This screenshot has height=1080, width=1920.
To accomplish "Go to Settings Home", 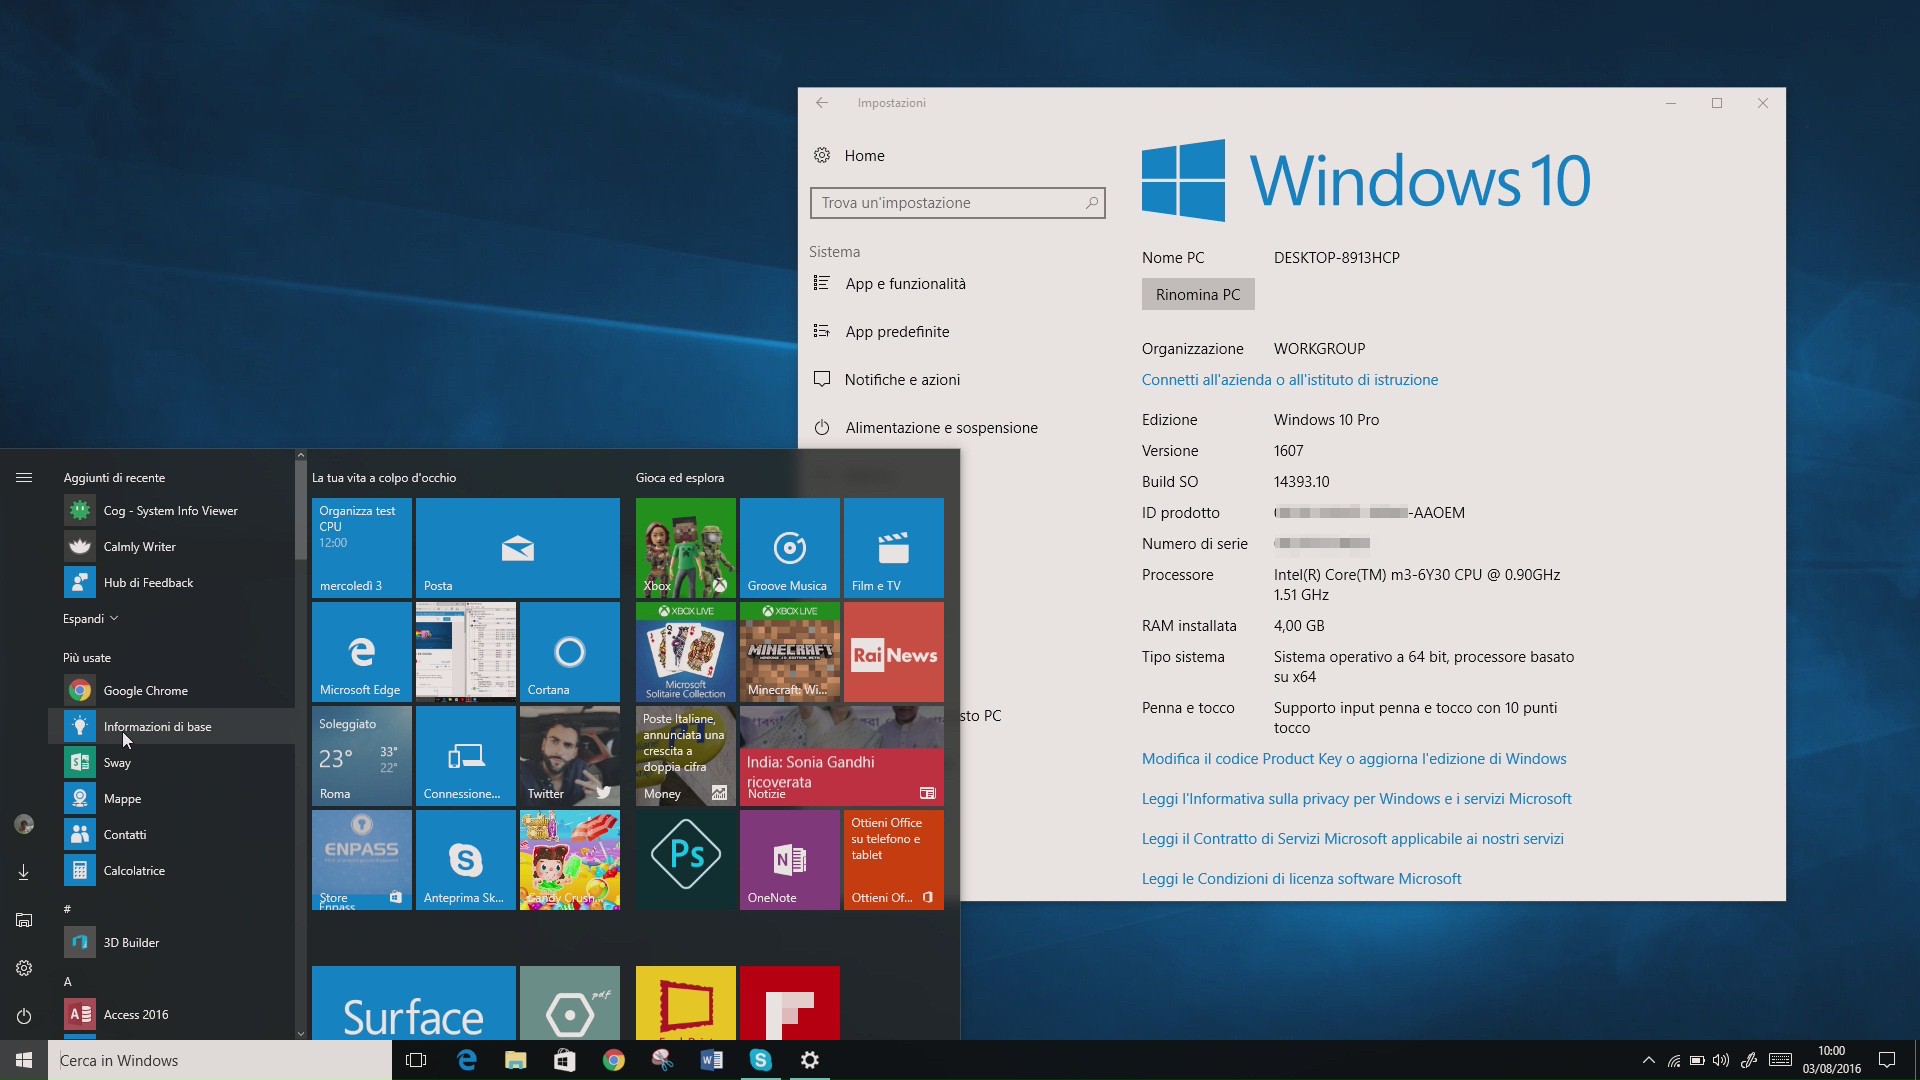I will click(850, 156).
